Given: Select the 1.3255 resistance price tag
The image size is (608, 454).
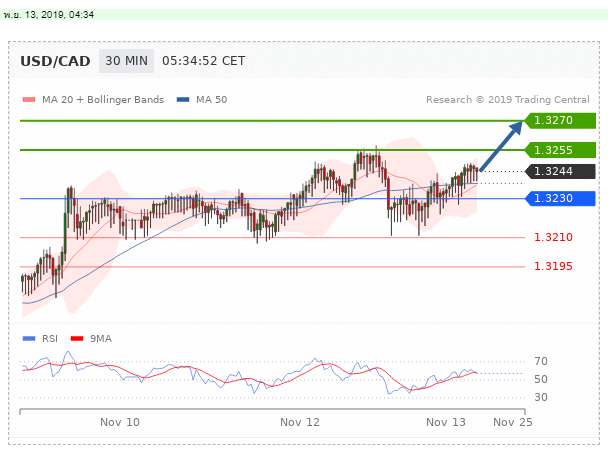Looking at the screenshot, I should pos(560,150).
